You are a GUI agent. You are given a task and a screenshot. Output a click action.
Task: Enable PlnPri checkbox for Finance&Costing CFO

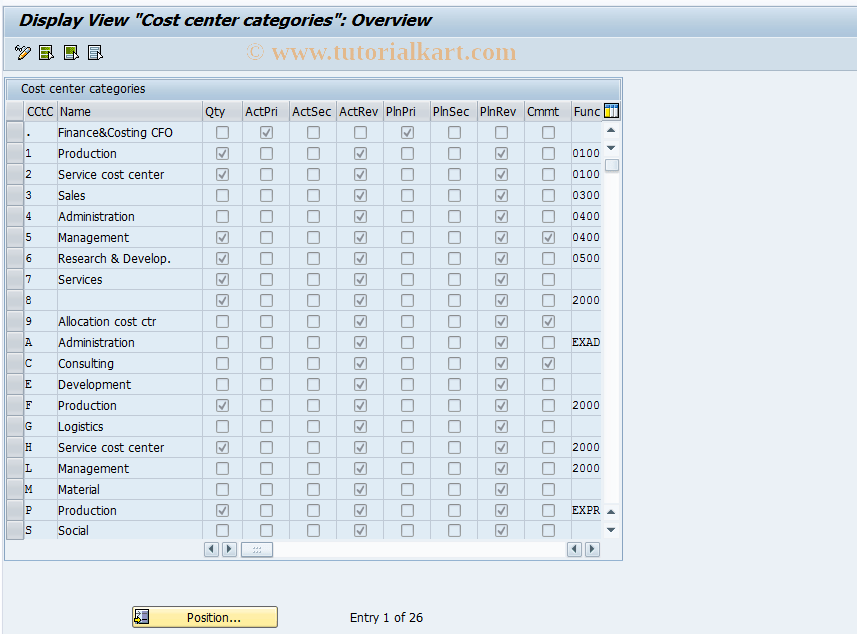click(x=406, y=132)
